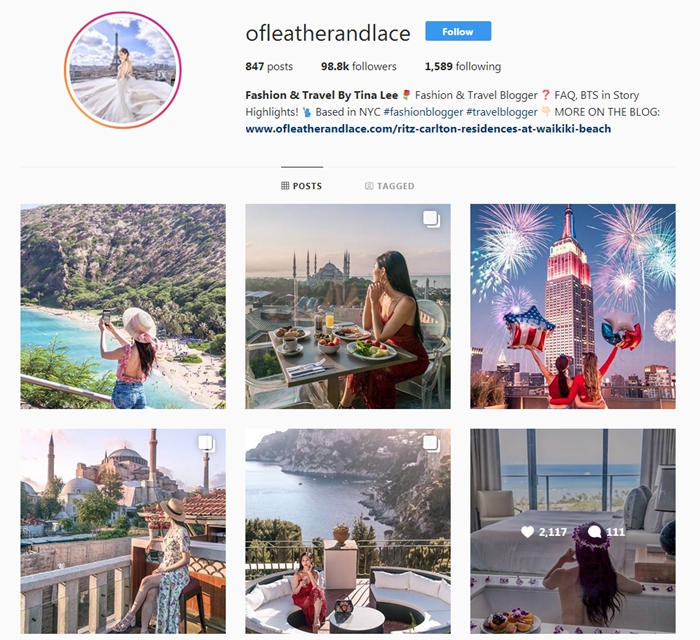Open the beach cove selfie post
The width and height of the screenshot is (700, 640).
point(123,307)
